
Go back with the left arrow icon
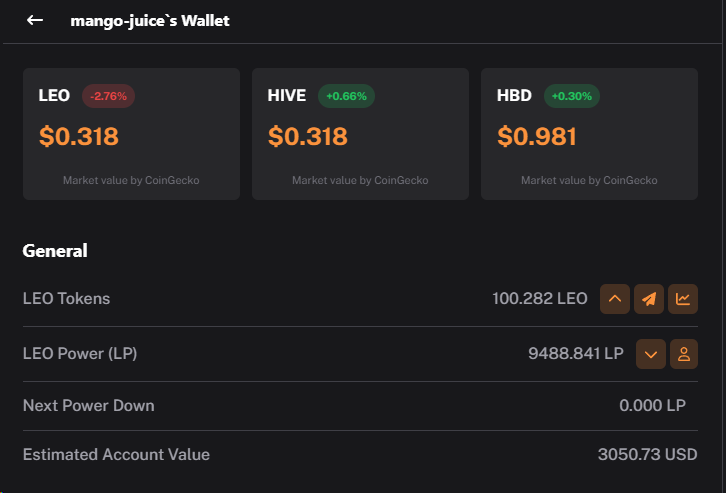tap(35, 20)
